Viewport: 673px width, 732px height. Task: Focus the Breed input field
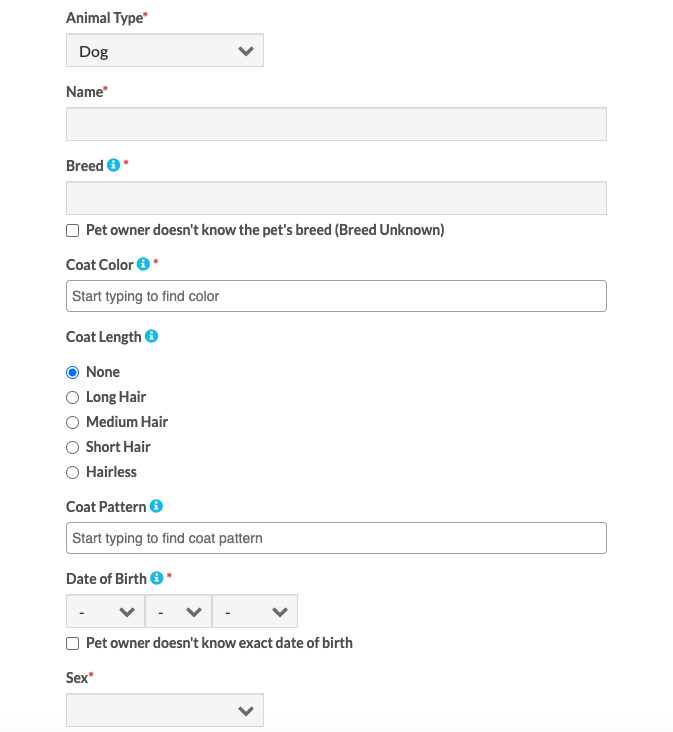point(336,198)
